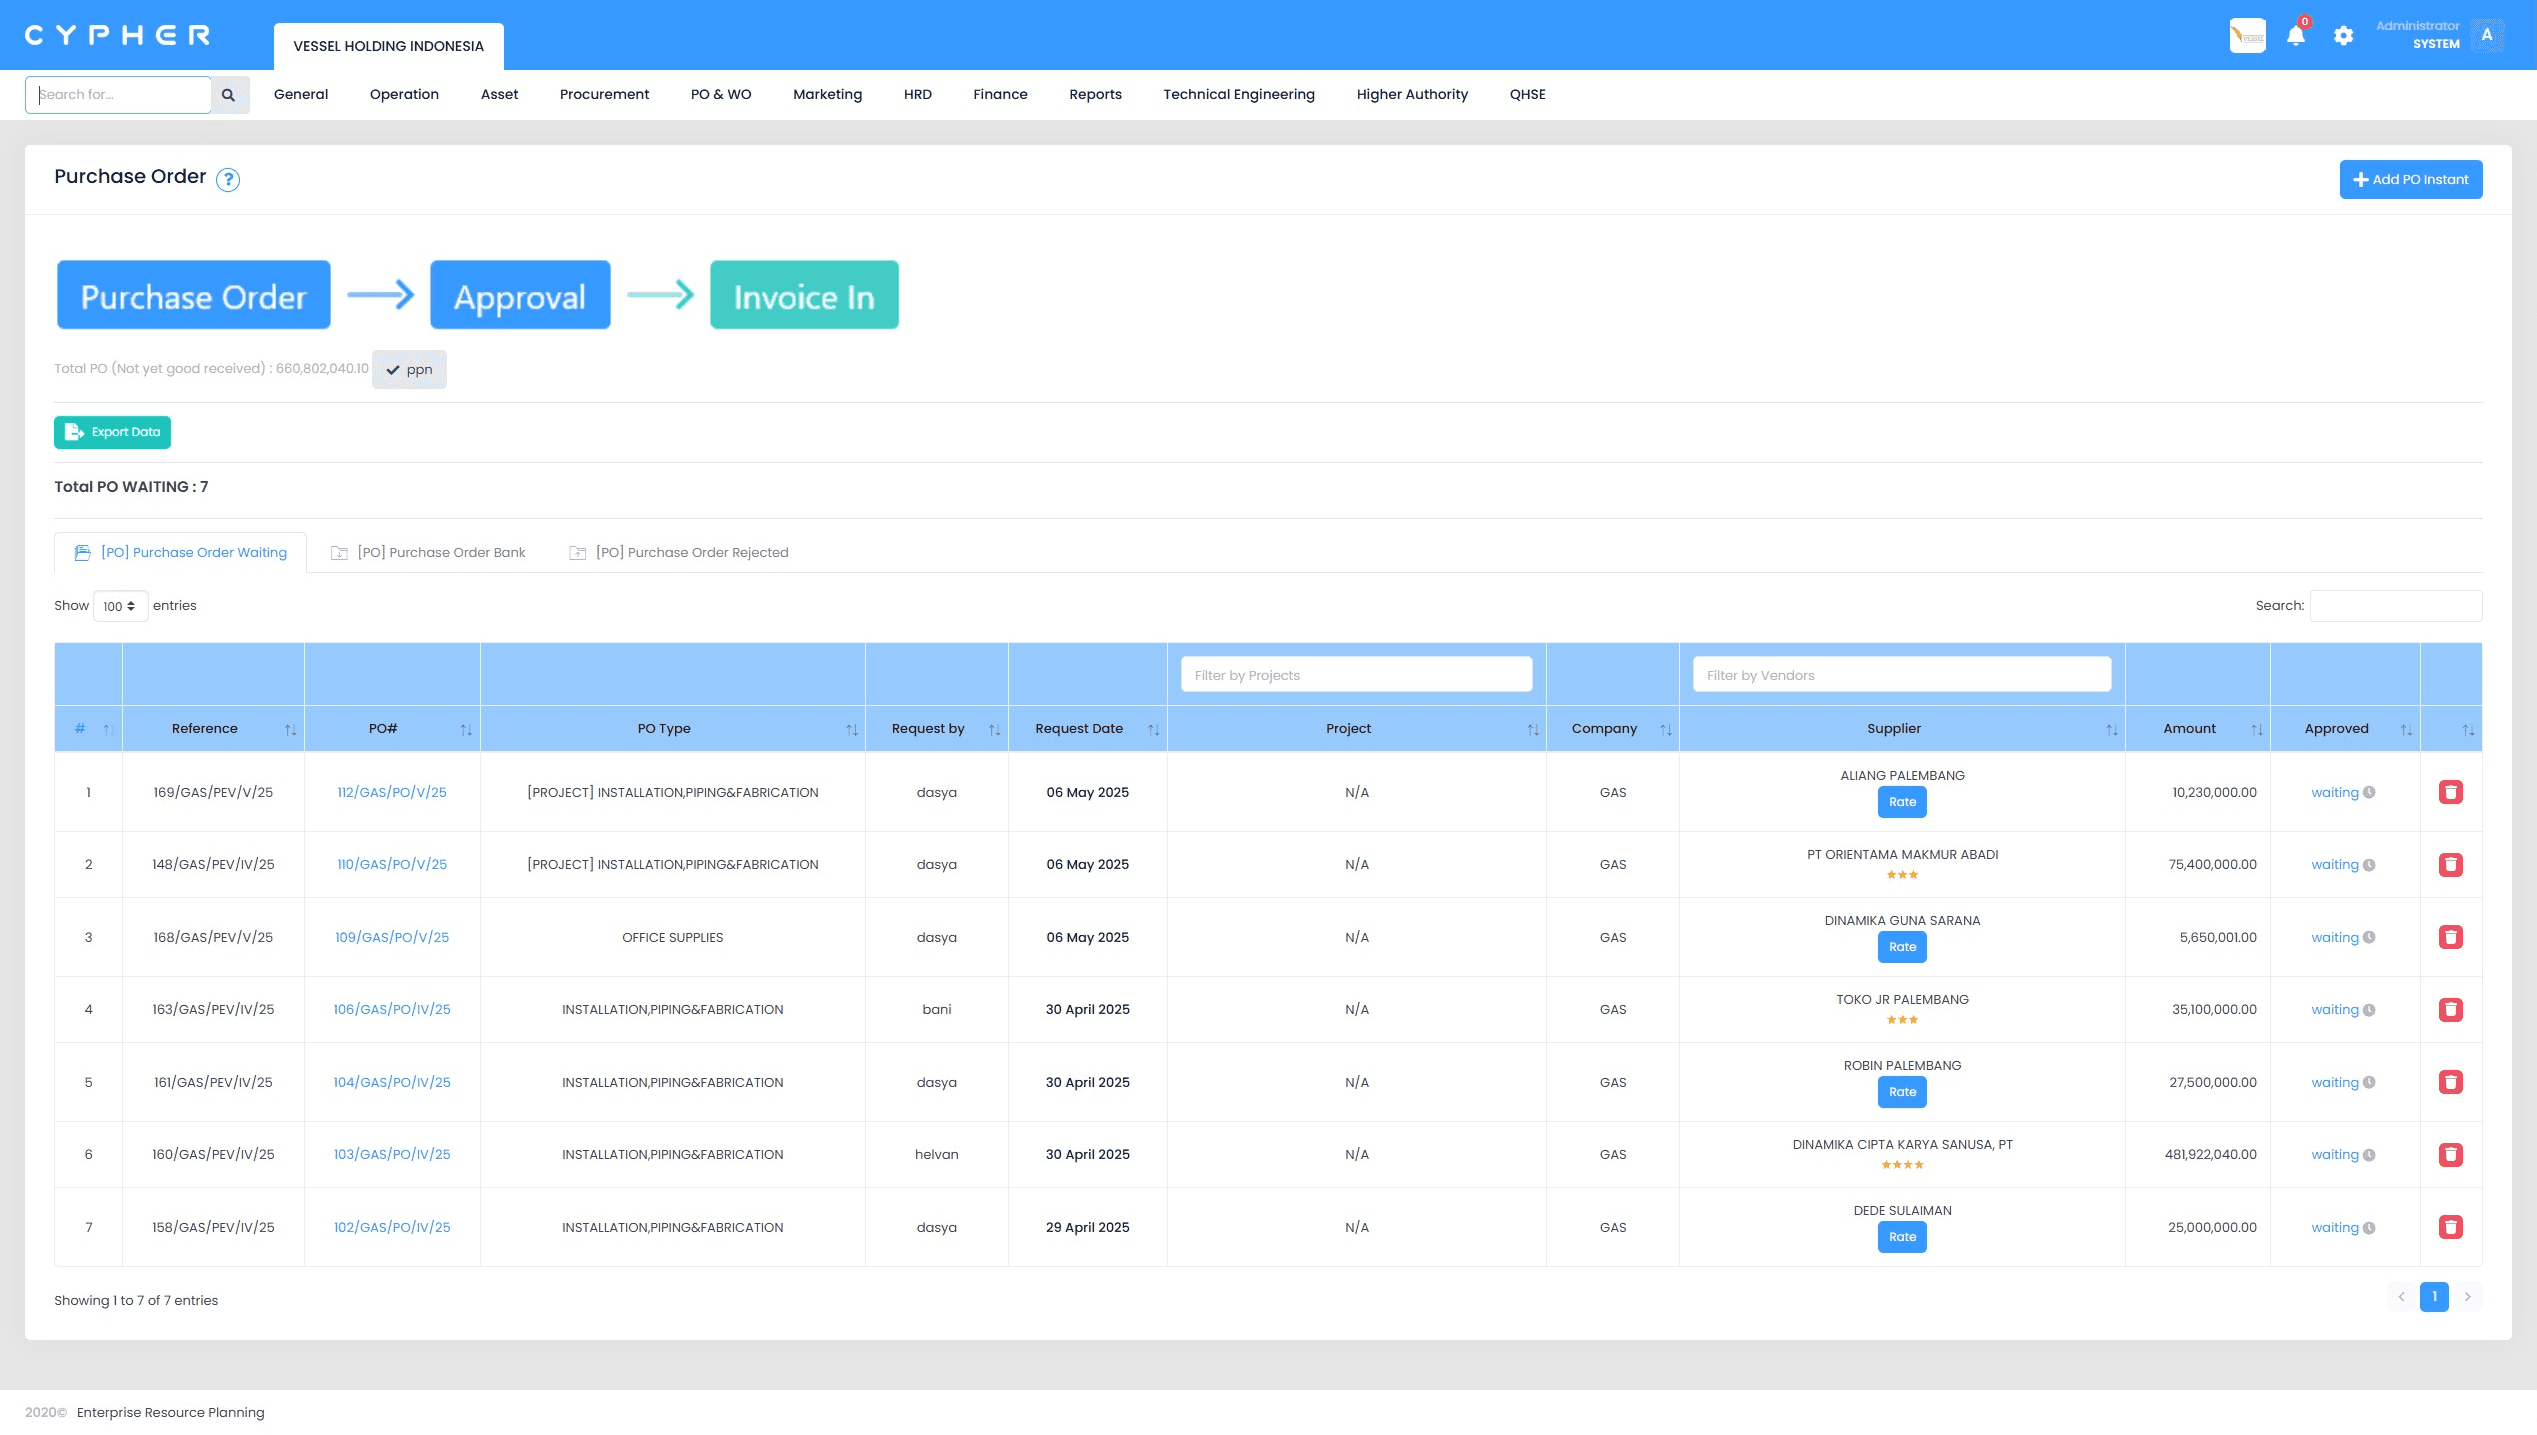Open PO link 112/GAS/PO/V/25
Image resolution: width=2537 pixels, height=1435 pixels.
point(392,793)
